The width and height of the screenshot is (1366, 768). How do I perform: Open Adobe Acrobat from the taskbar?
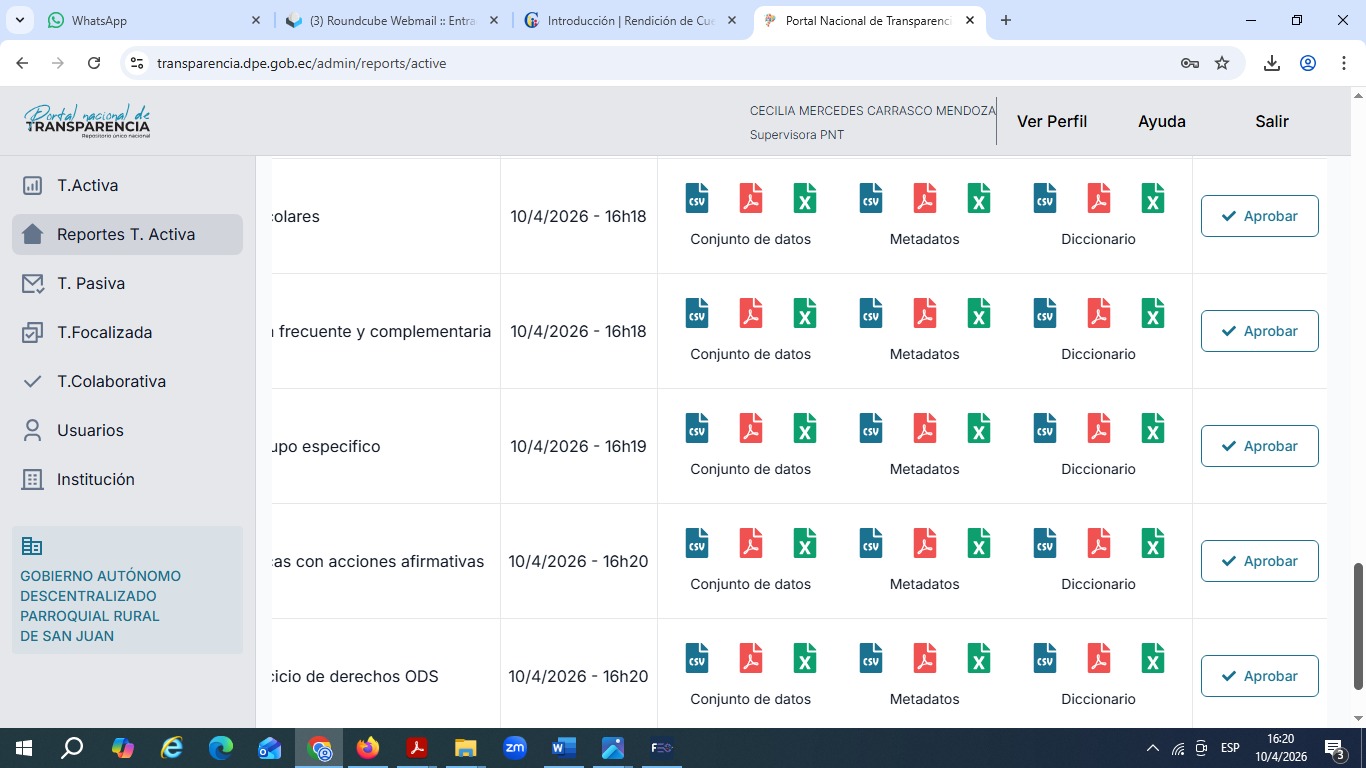pos(417,748)
